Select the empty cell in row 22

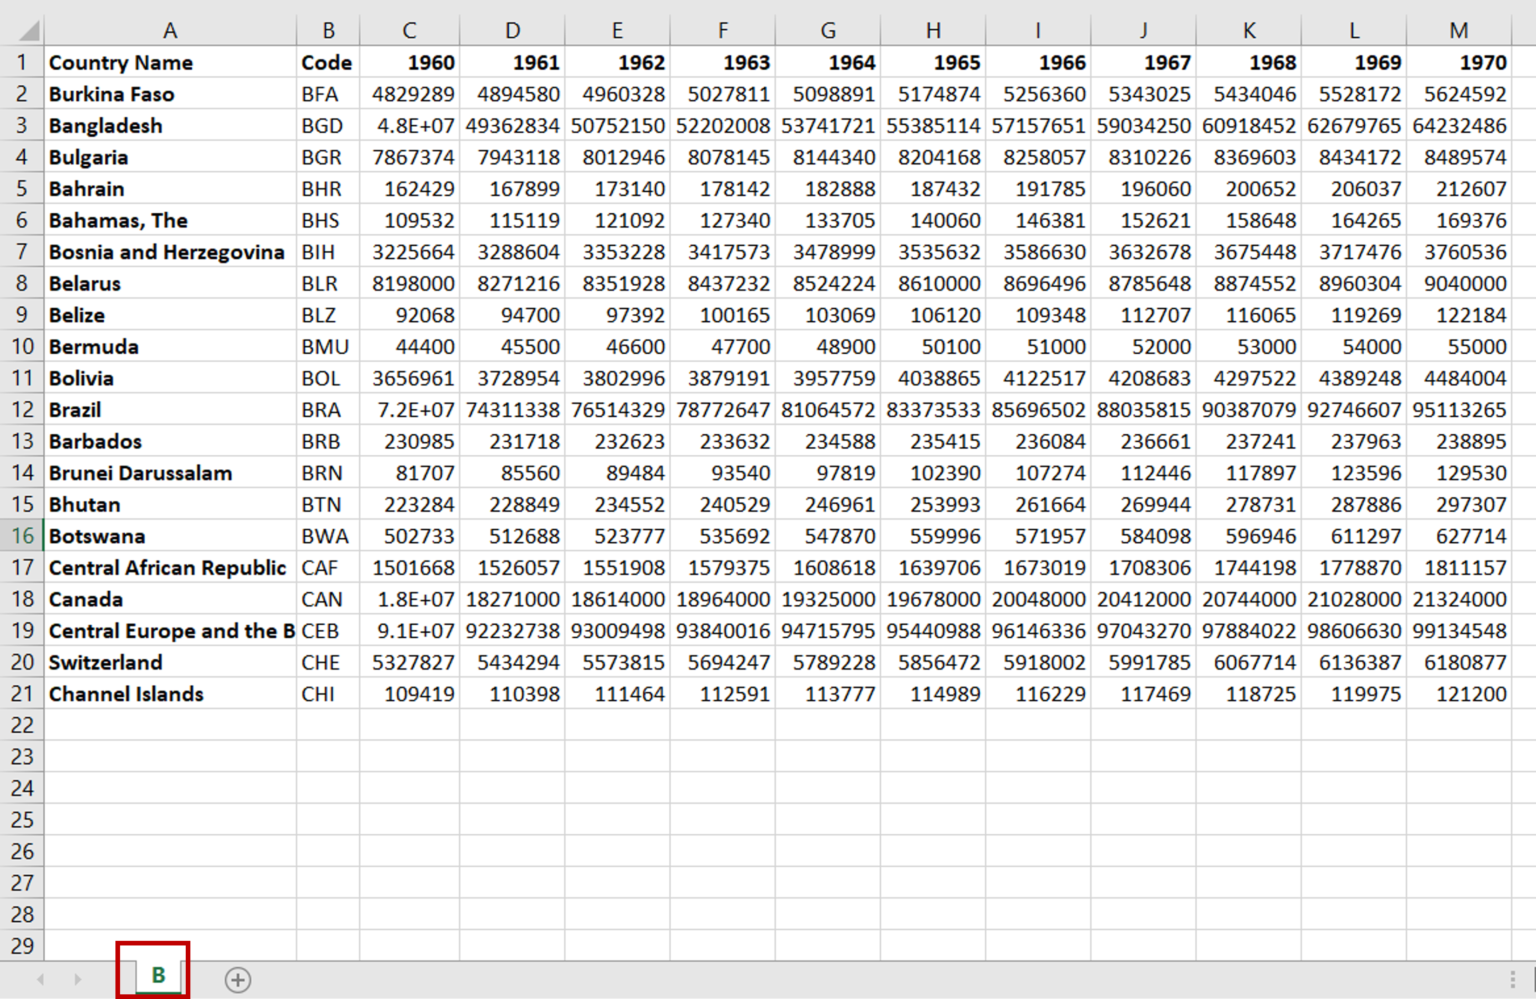(170, 725)
